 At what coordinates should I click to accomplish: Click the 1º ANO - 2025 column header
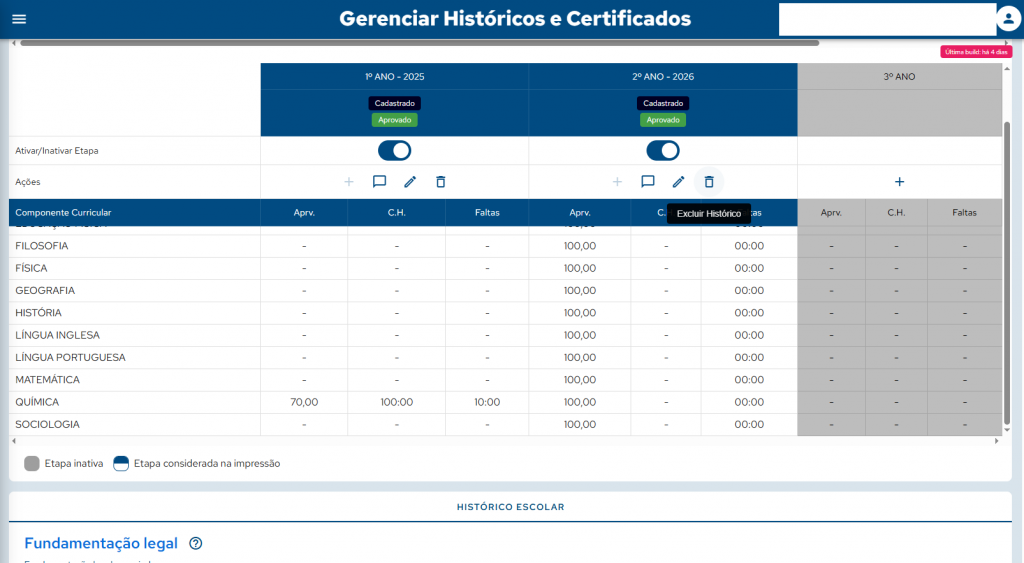(394, 76)
